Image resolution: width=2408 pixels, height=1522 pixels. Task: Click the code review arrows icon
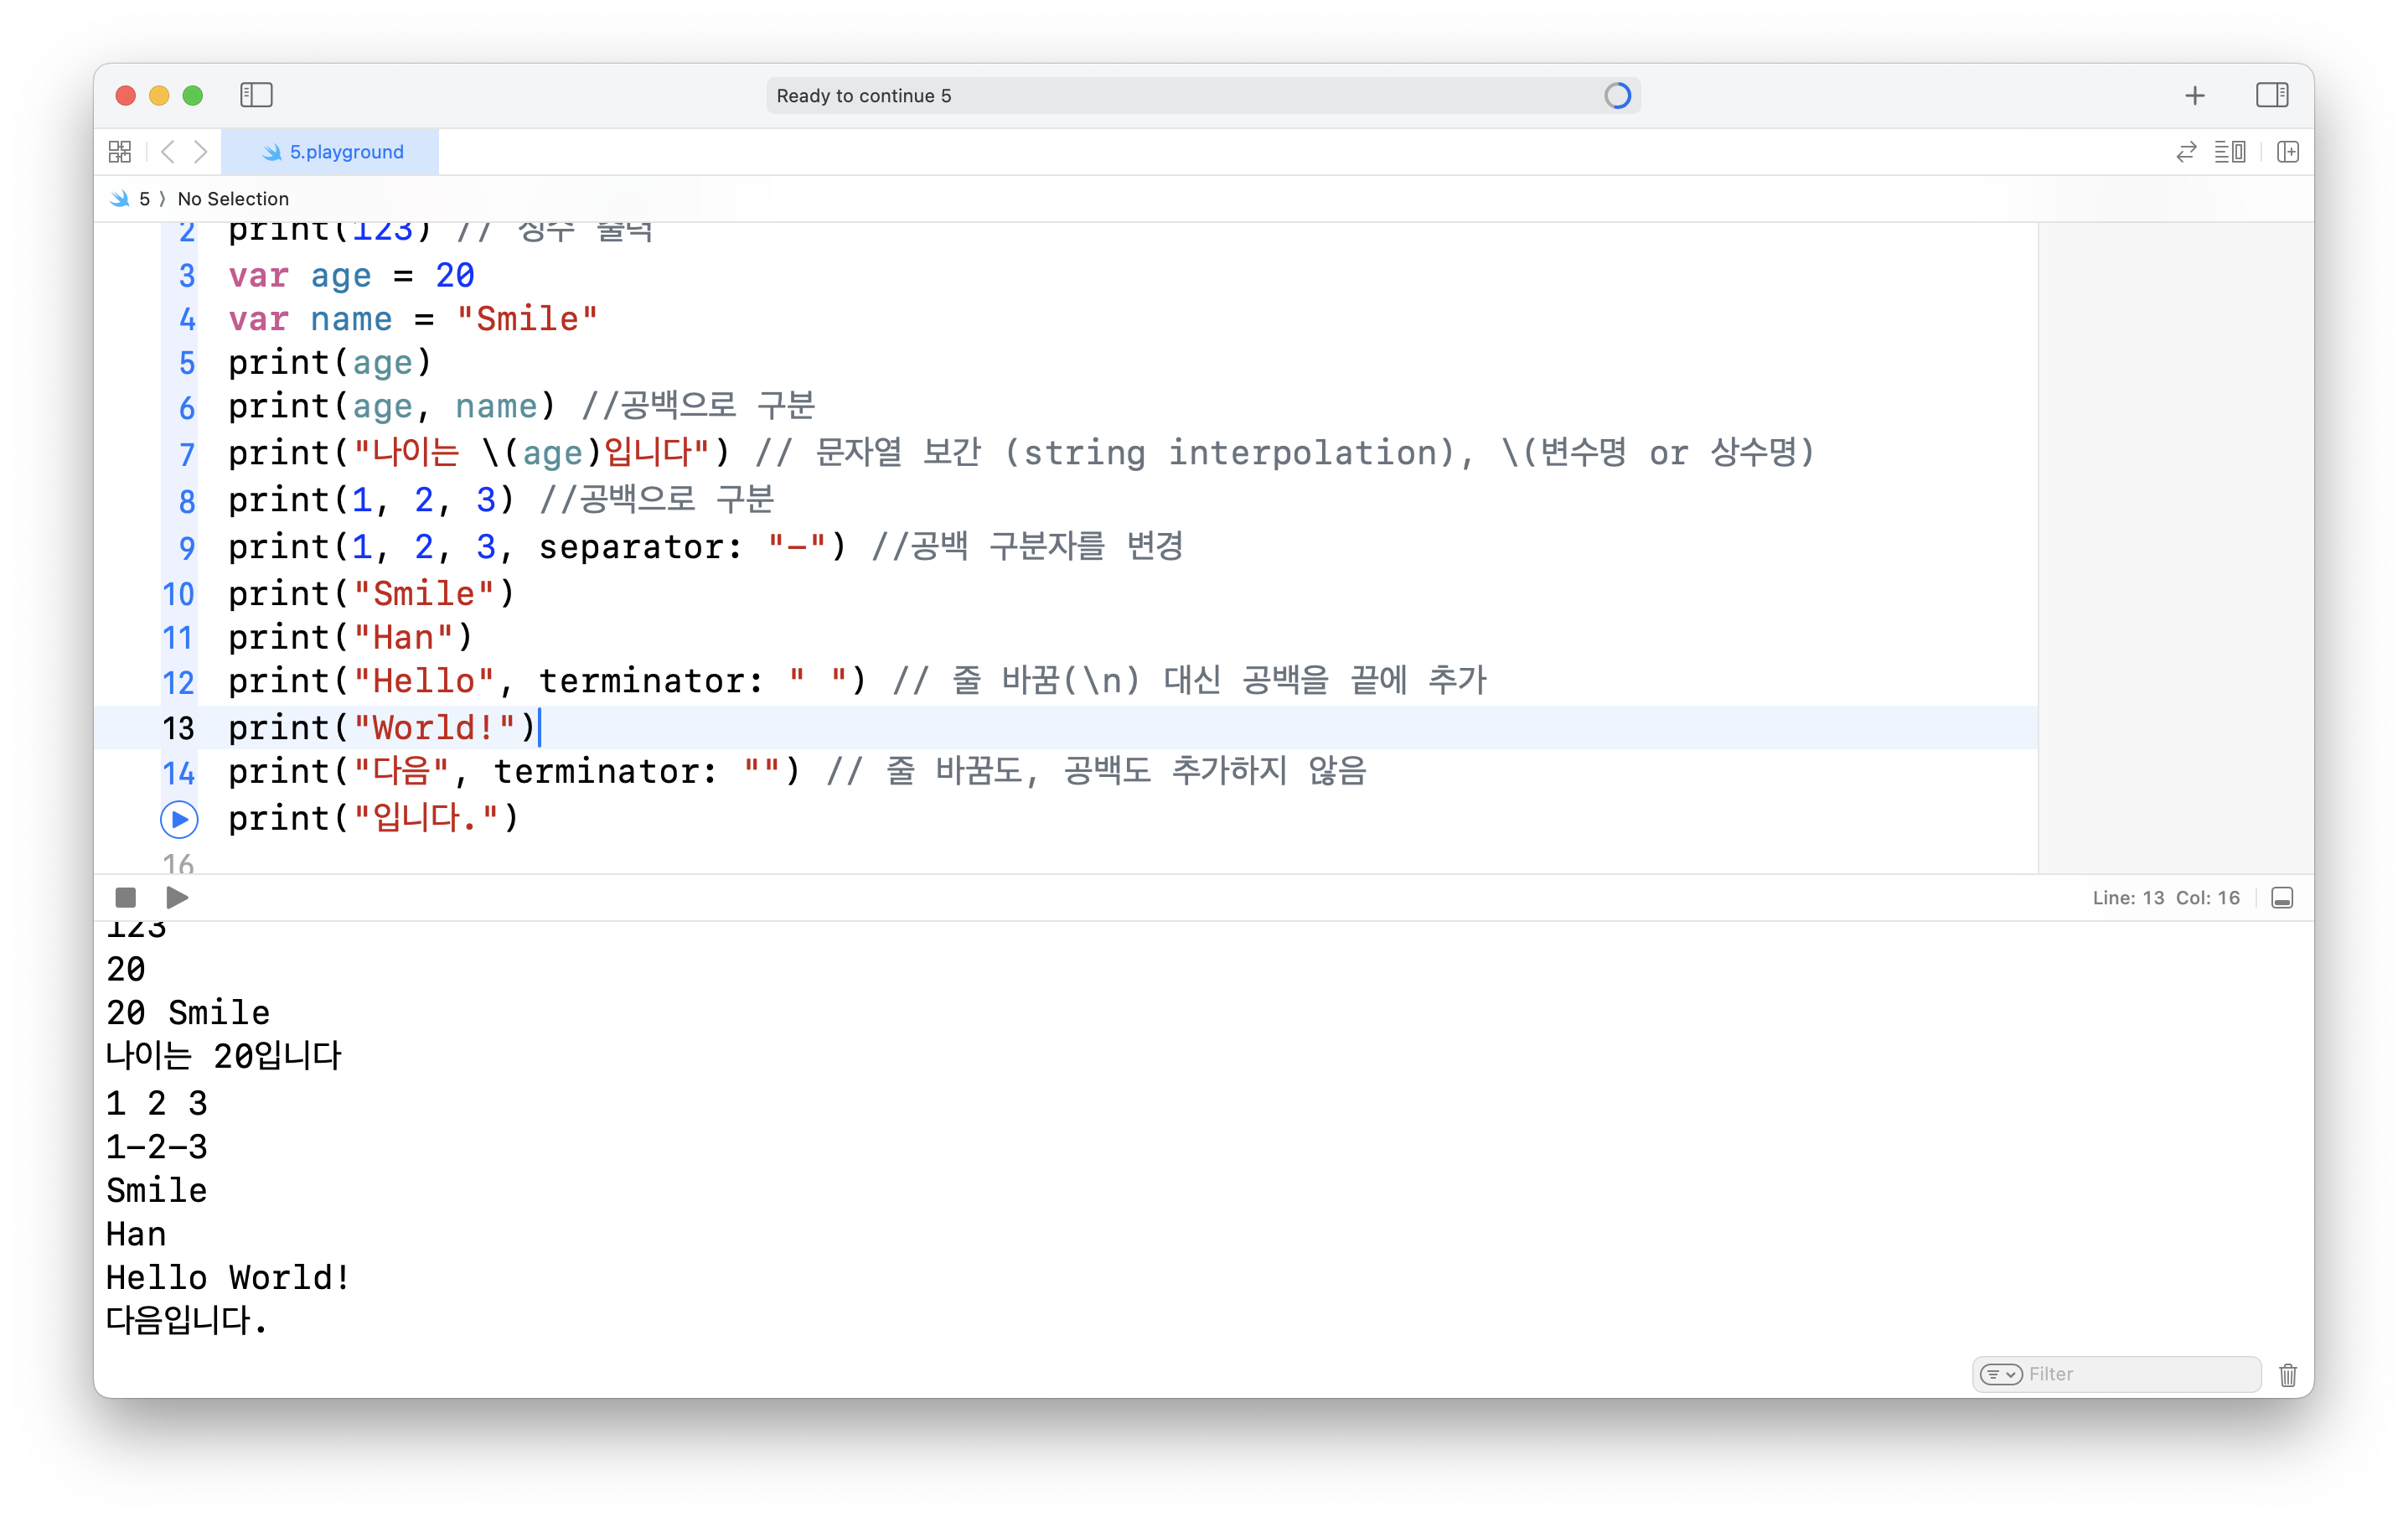pos(2186,152)
